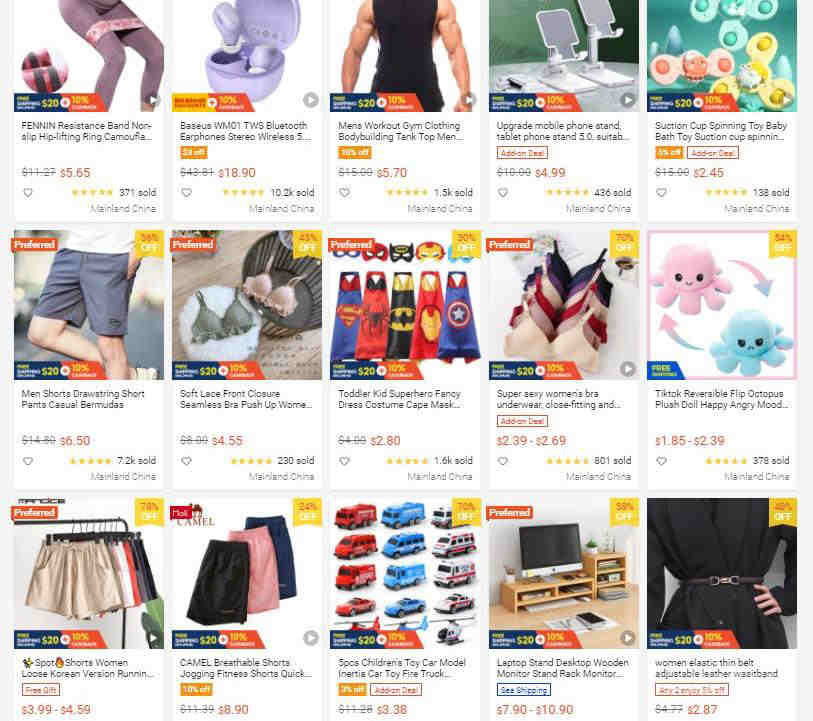Play video on women's bra product image
This screenshot has width=813, height=721.
pos(627,369)
